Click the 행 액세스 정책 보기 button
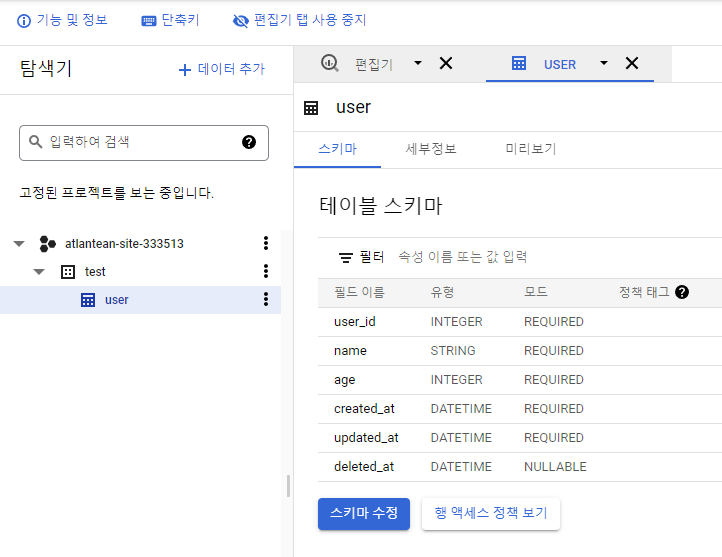The height and width of the screenshot is (557, 722). 491,513
